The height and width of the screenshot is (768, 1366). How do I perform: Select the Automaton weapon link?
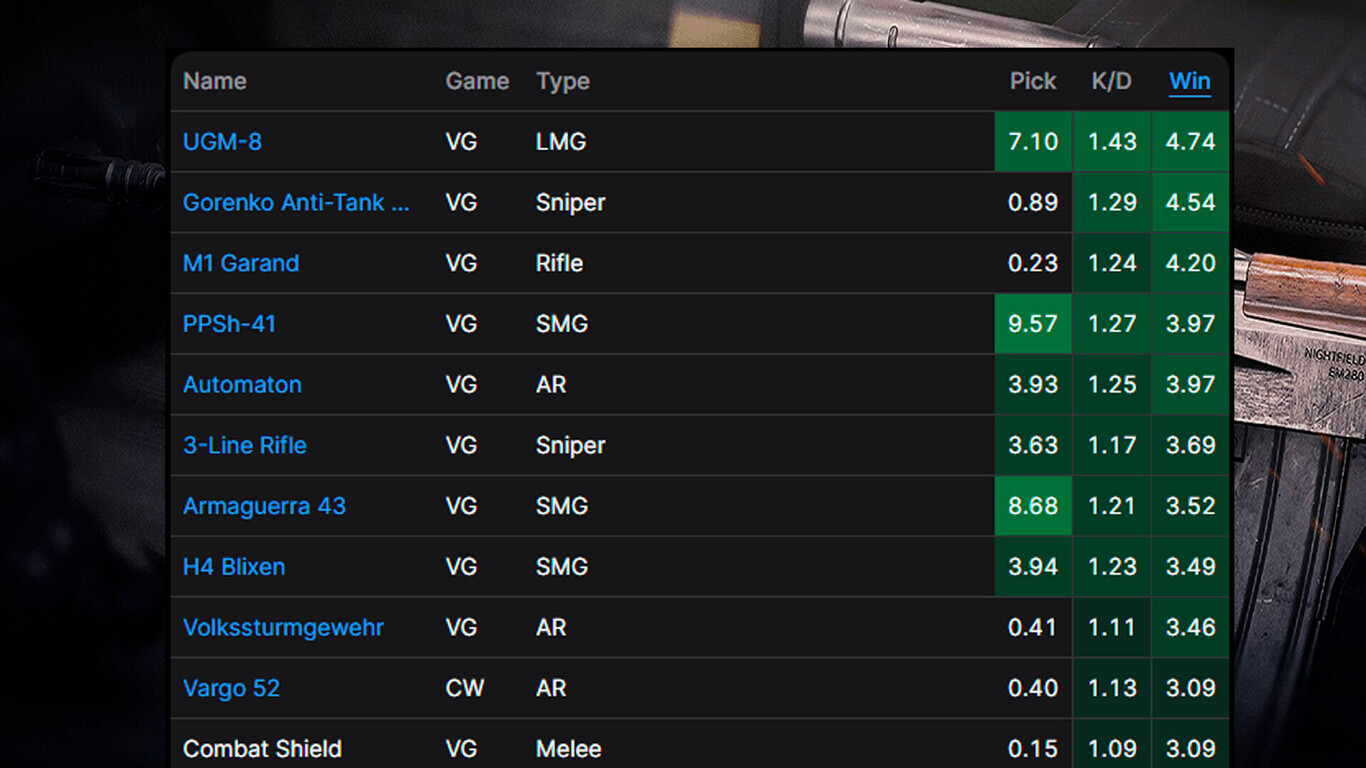[x=242, y=385]
